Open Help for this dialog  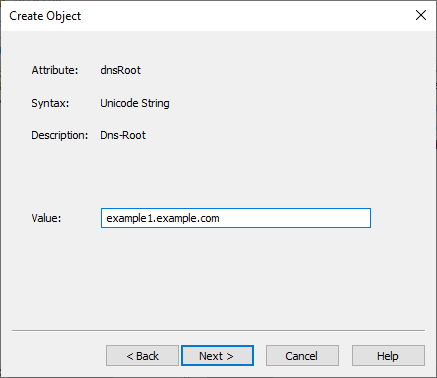pyautogui.click(x=388, y=356)
